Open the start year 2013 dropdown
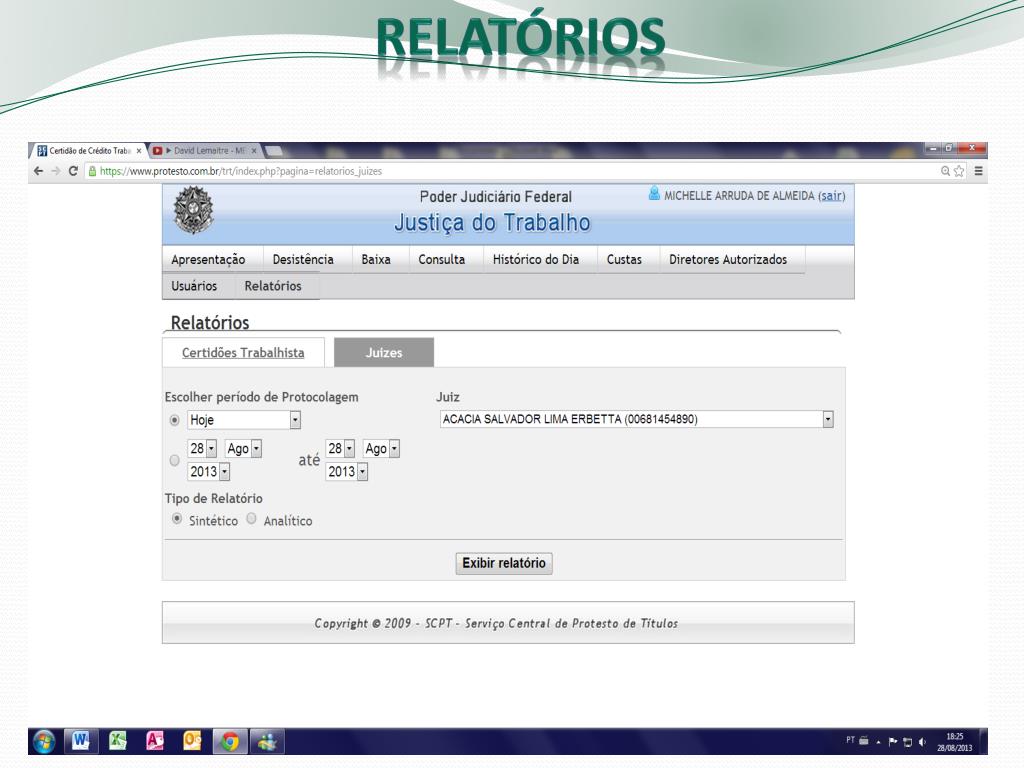The width and height of the screenshot is (1024, 768). (x=225, y=472)
